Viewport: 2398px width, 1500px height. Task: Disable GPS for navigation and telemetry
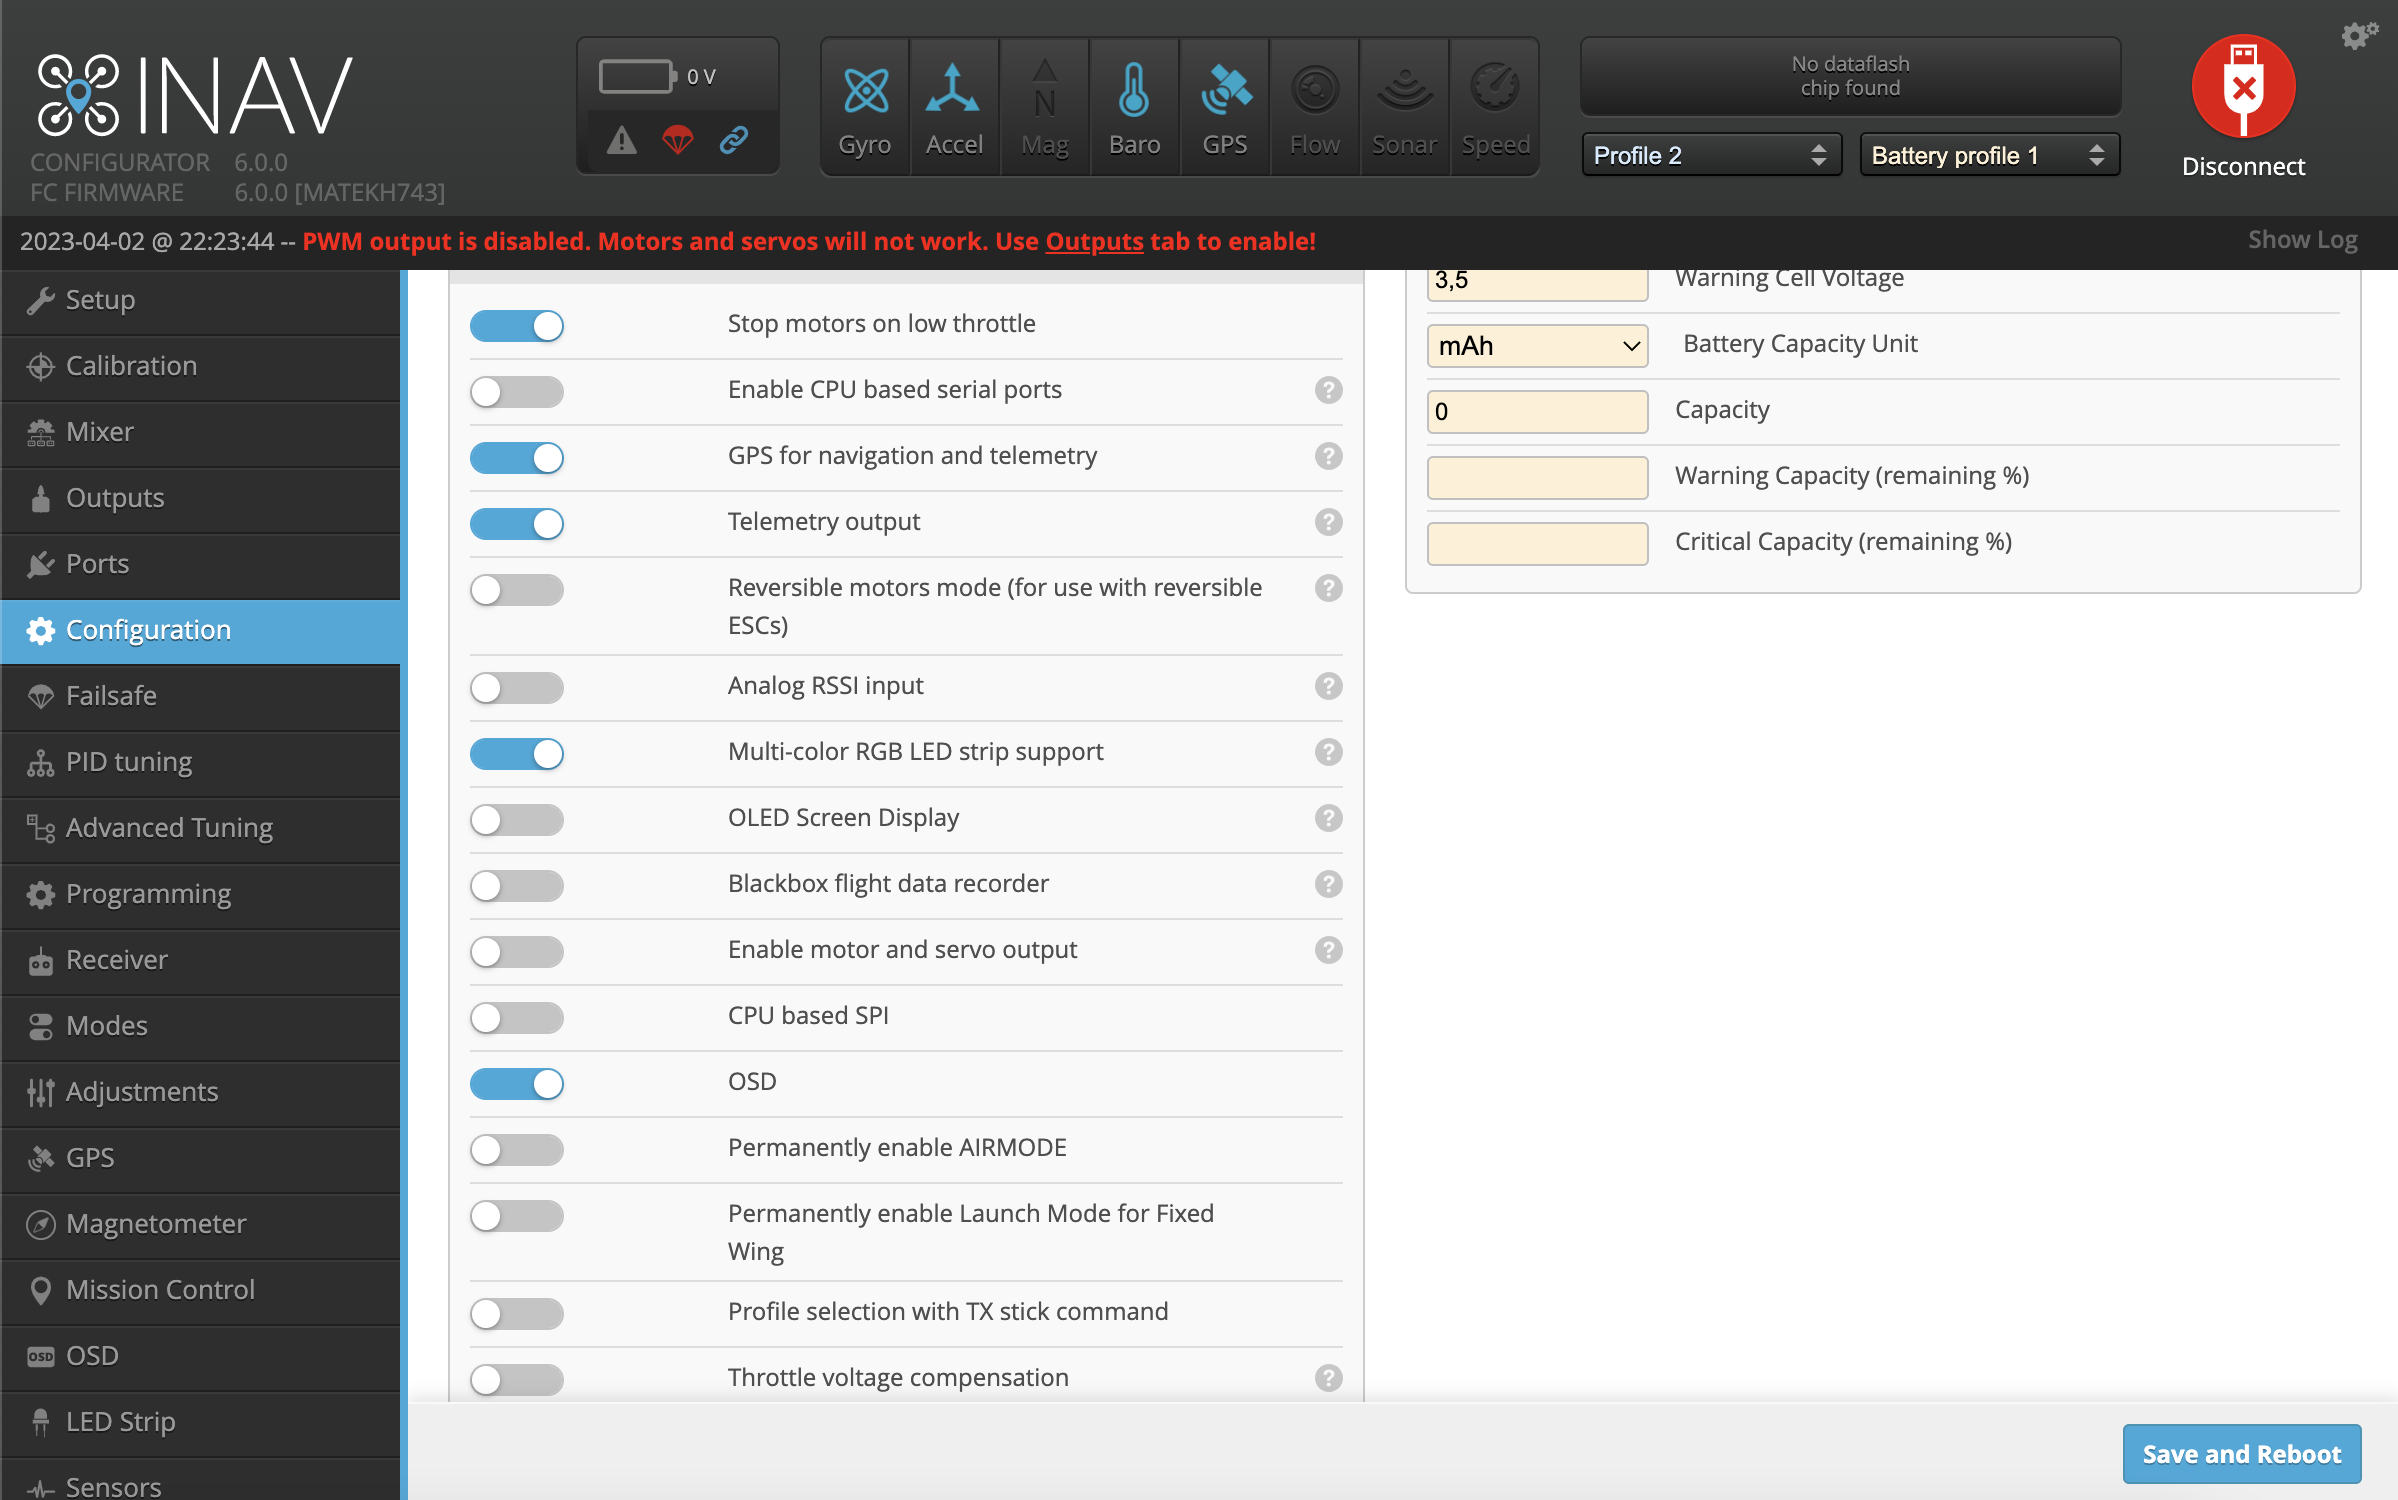coord(517,458)
